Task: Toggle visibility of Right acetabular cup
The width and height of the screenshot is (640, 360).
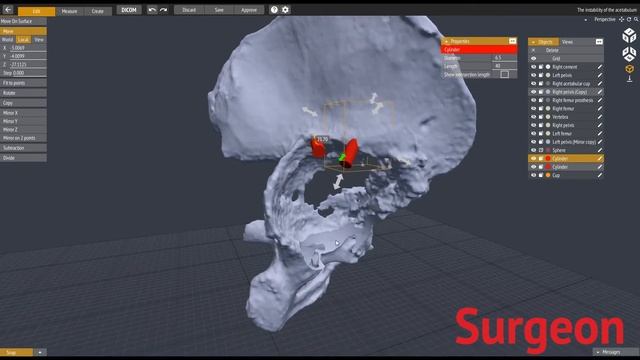Action: [533, 84]
